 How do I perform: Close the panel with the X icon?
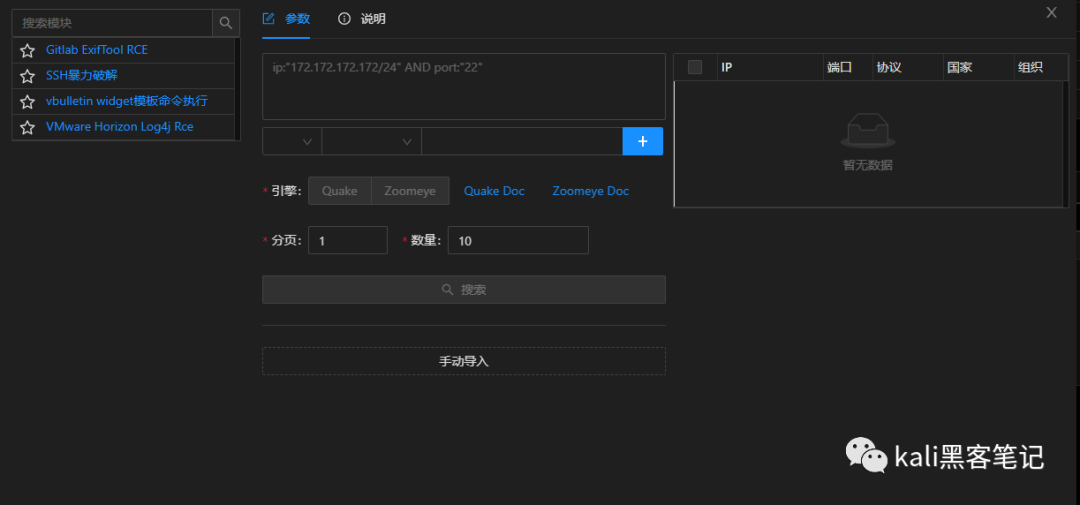click(x=1051, y=13)
